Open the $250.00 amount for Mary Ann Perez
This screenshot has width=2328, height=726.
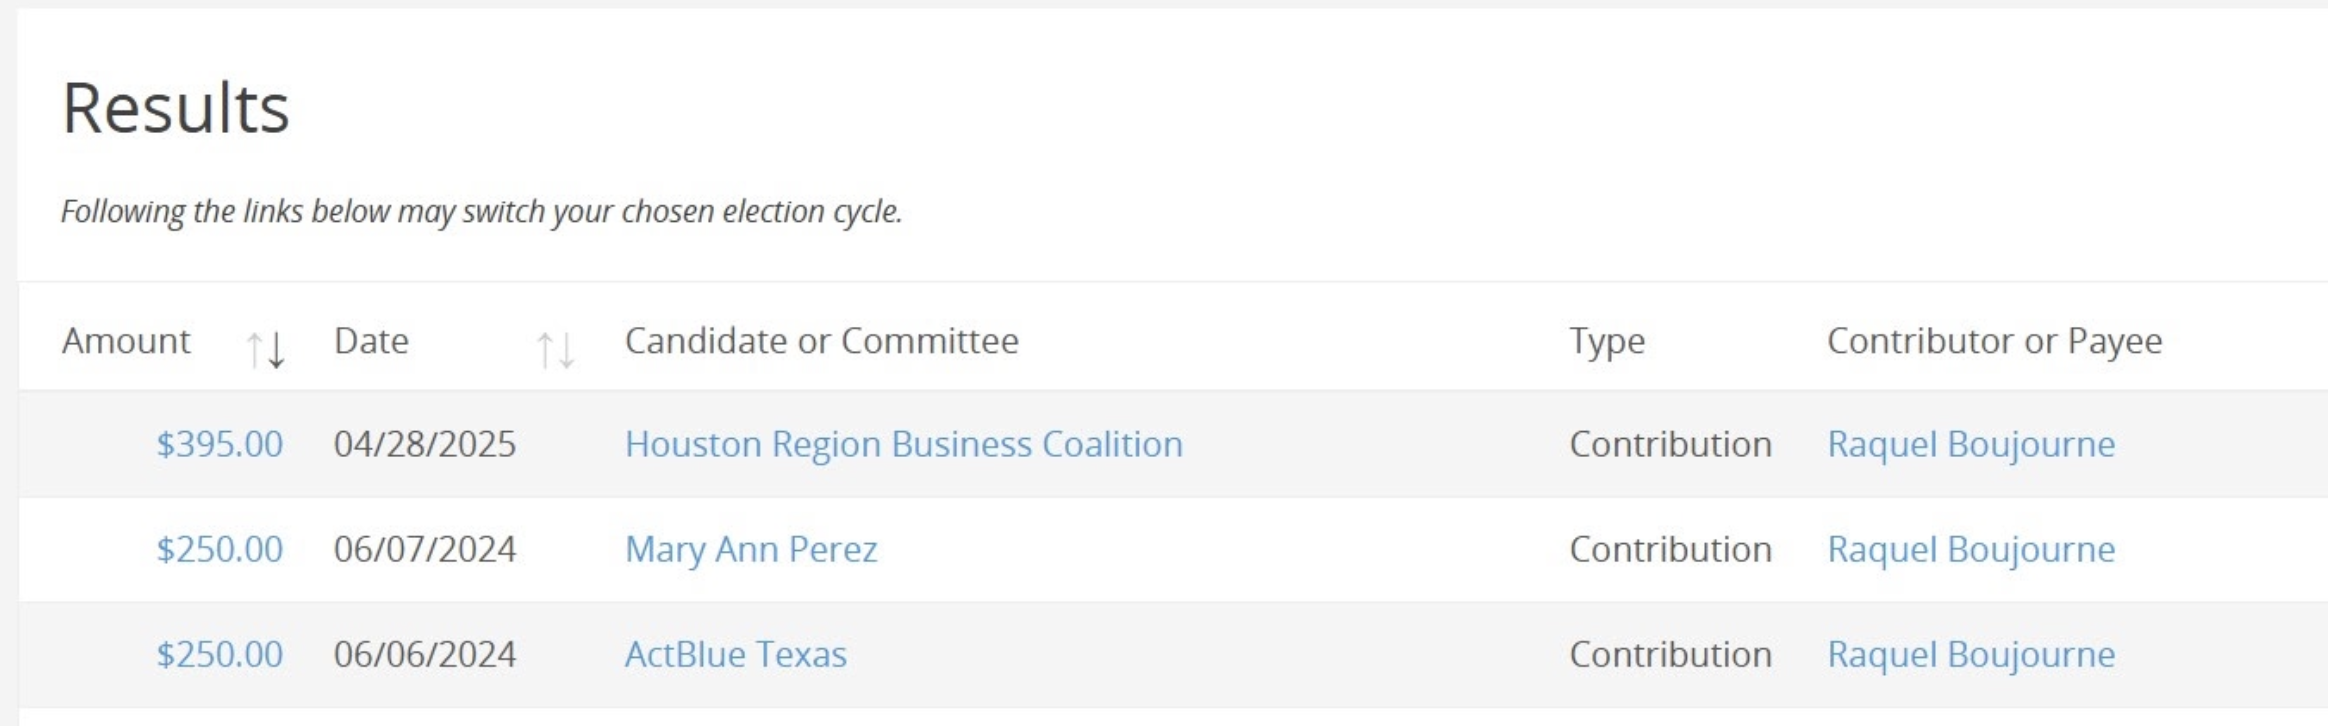pos(219,549)
